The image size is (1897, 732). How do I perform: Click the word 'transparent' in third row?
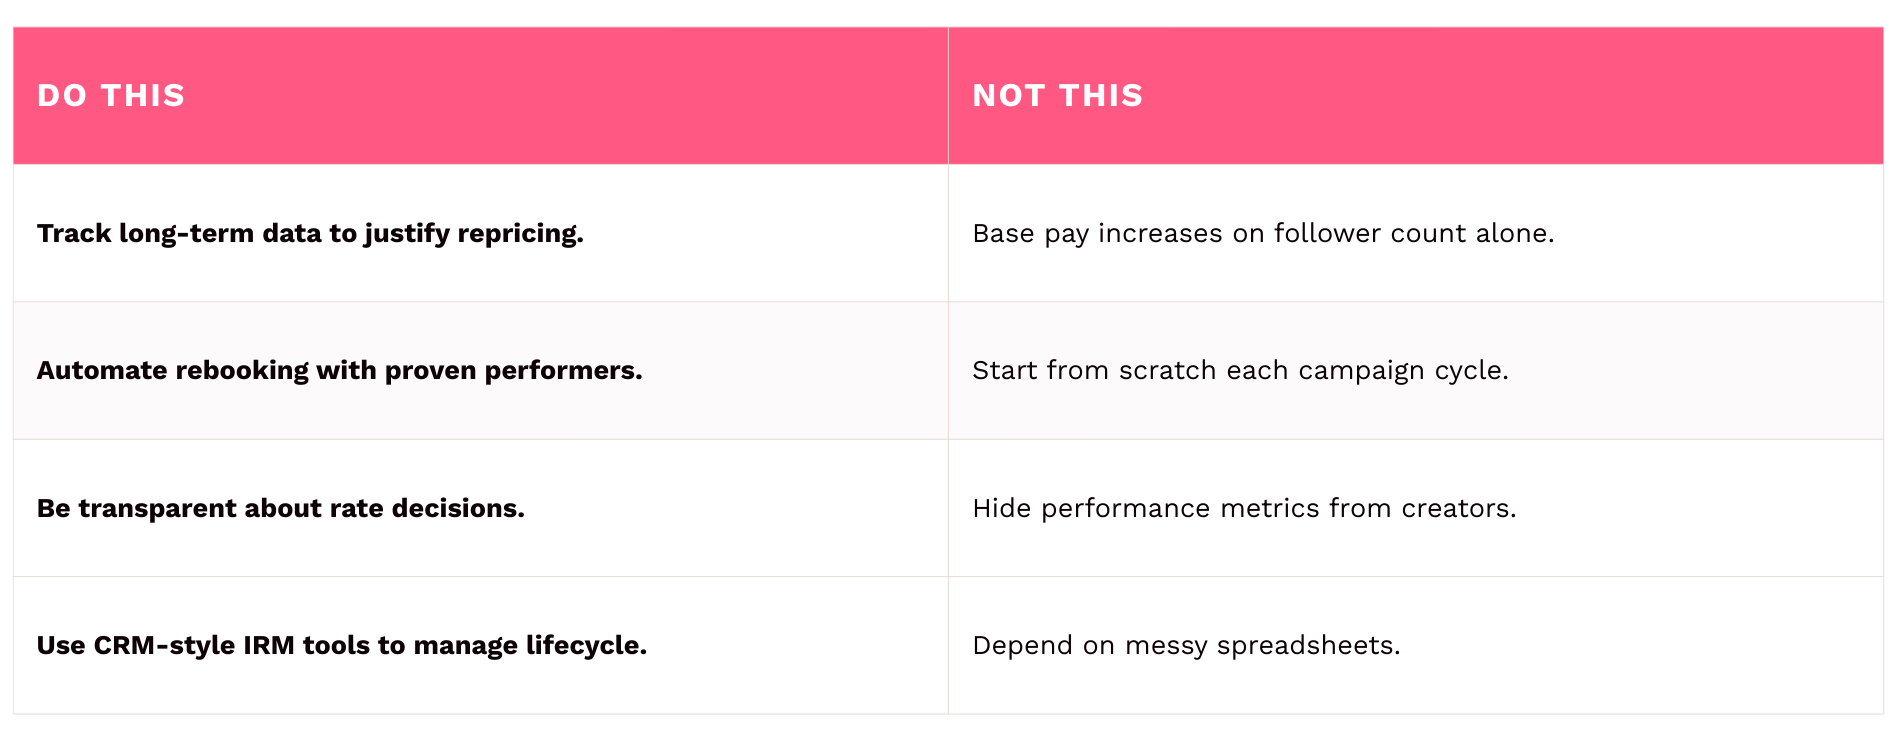pos(158,509)
